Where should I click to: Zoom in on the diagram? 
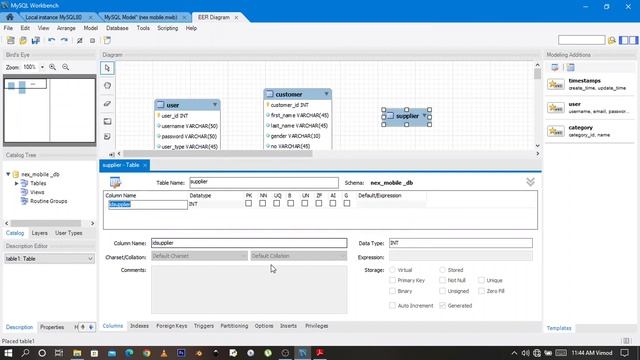click(53, 67)
